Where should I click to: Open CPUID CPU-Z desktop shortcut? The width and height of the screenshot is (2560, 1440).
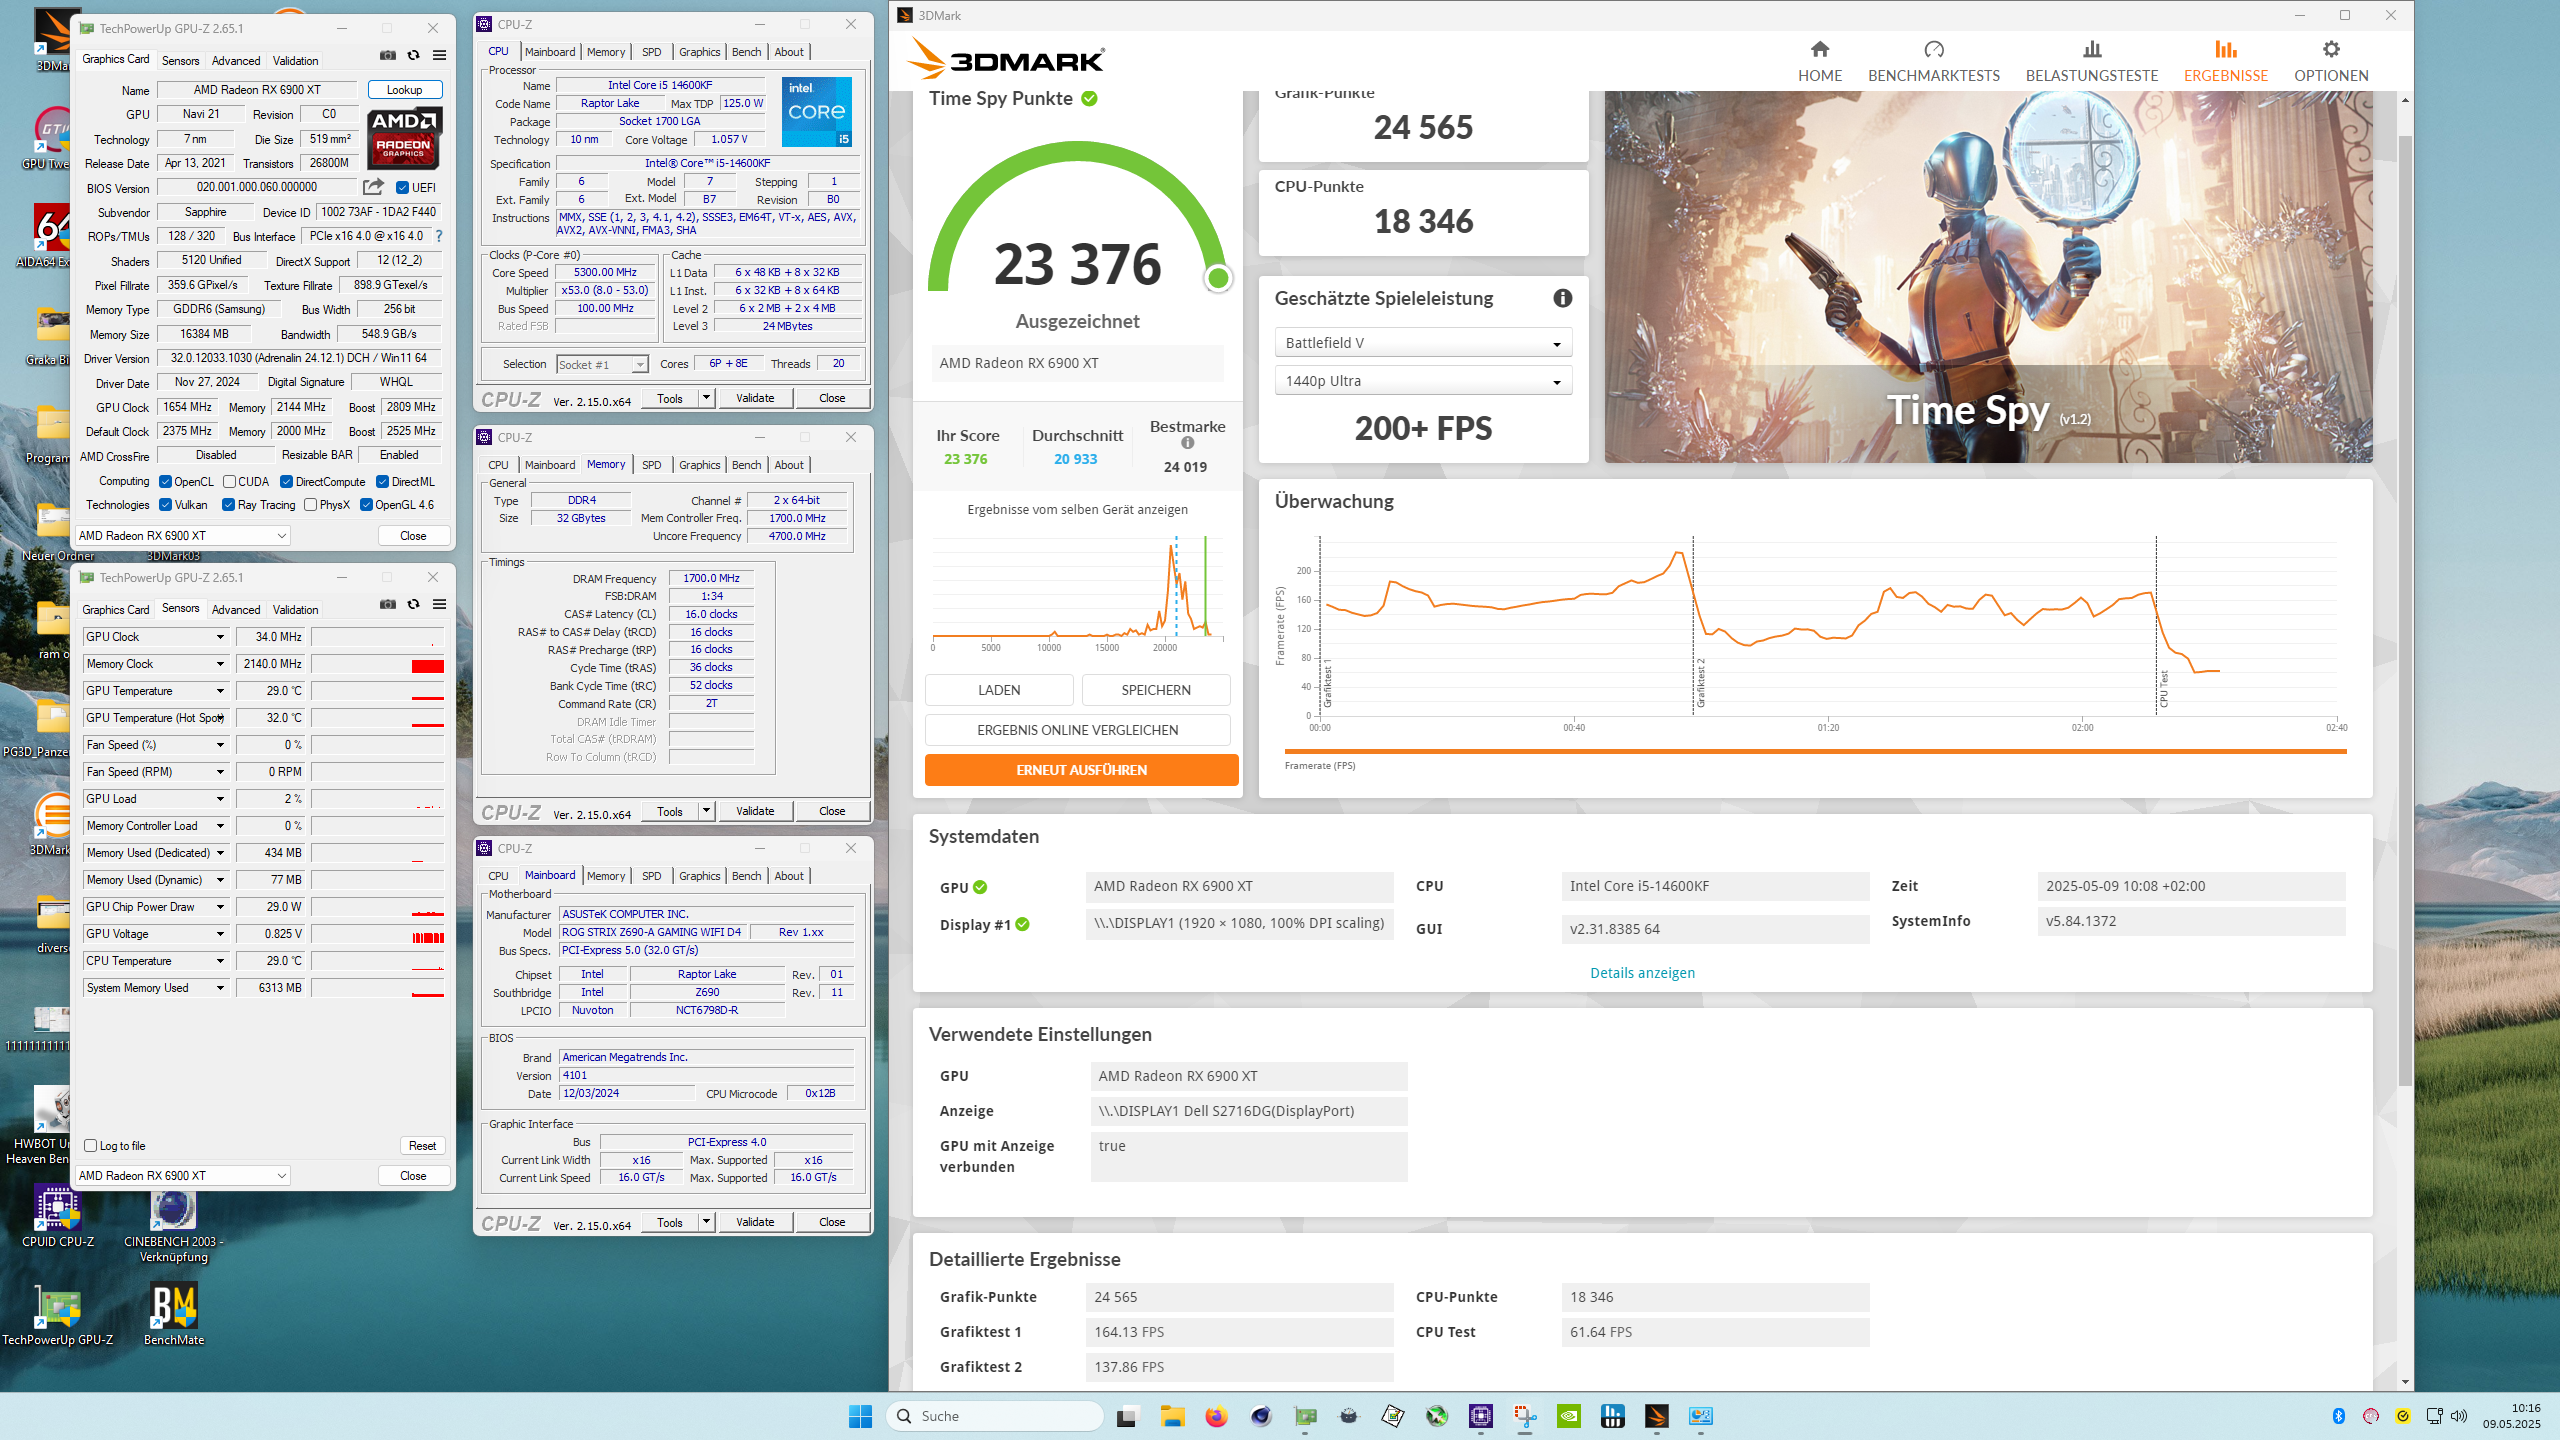[58, 1217]
